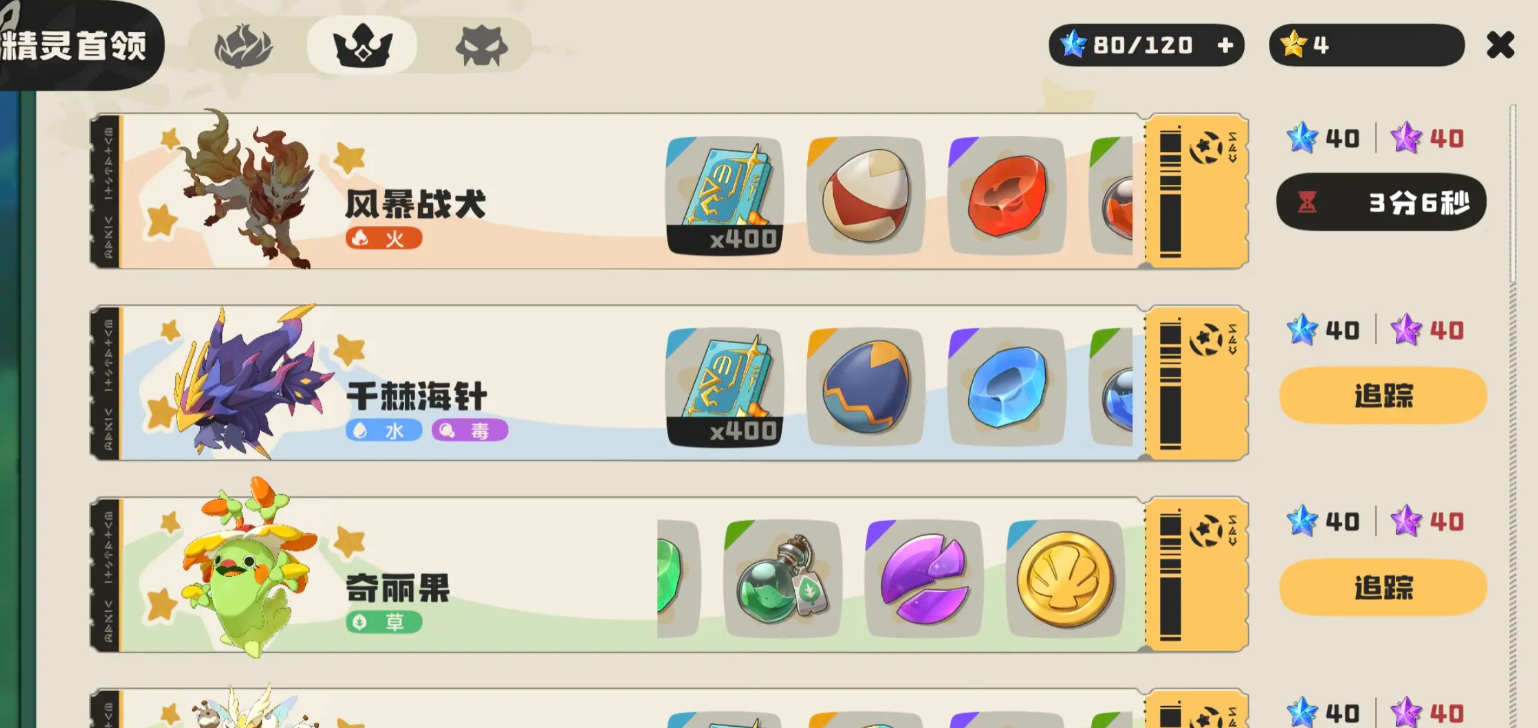Screen dimensions: 1538x728
Task: Inspect the purple shard reward for 奇丽果
Action: (x=924, y=579)
